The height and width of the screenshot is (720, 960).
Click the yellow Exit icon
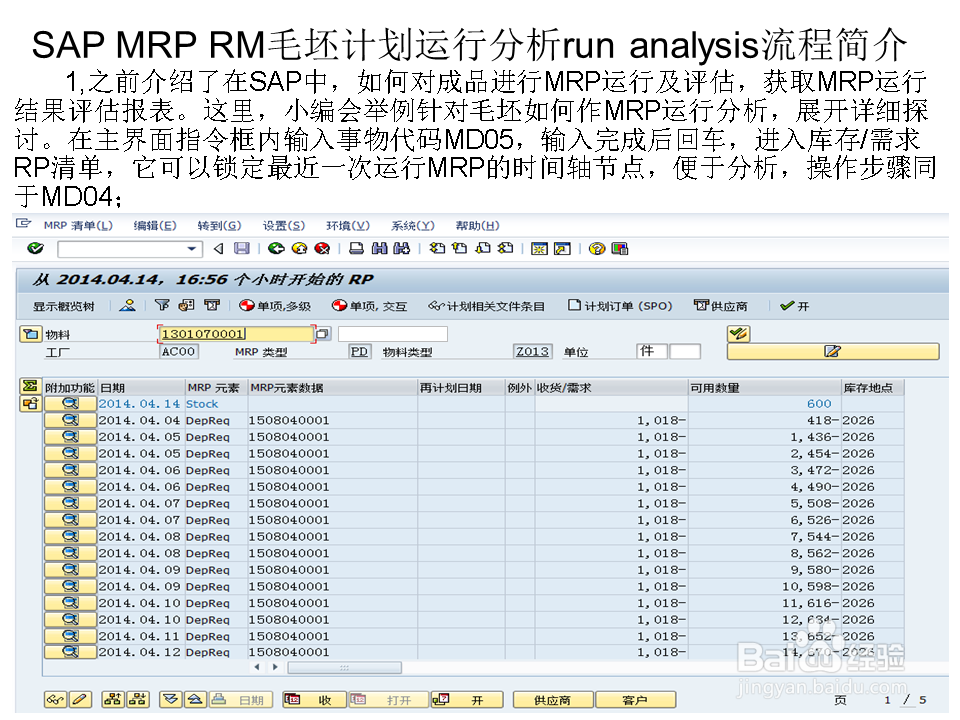[x=299, y=248]
